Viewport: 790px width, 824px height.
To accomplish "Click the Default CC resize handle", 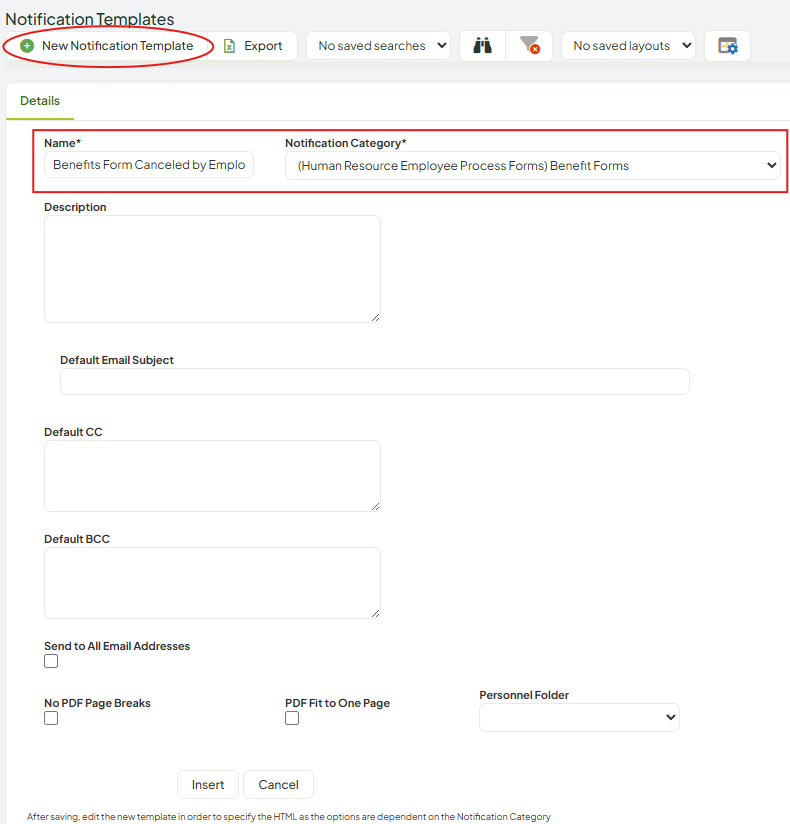I will click(375, 507).
